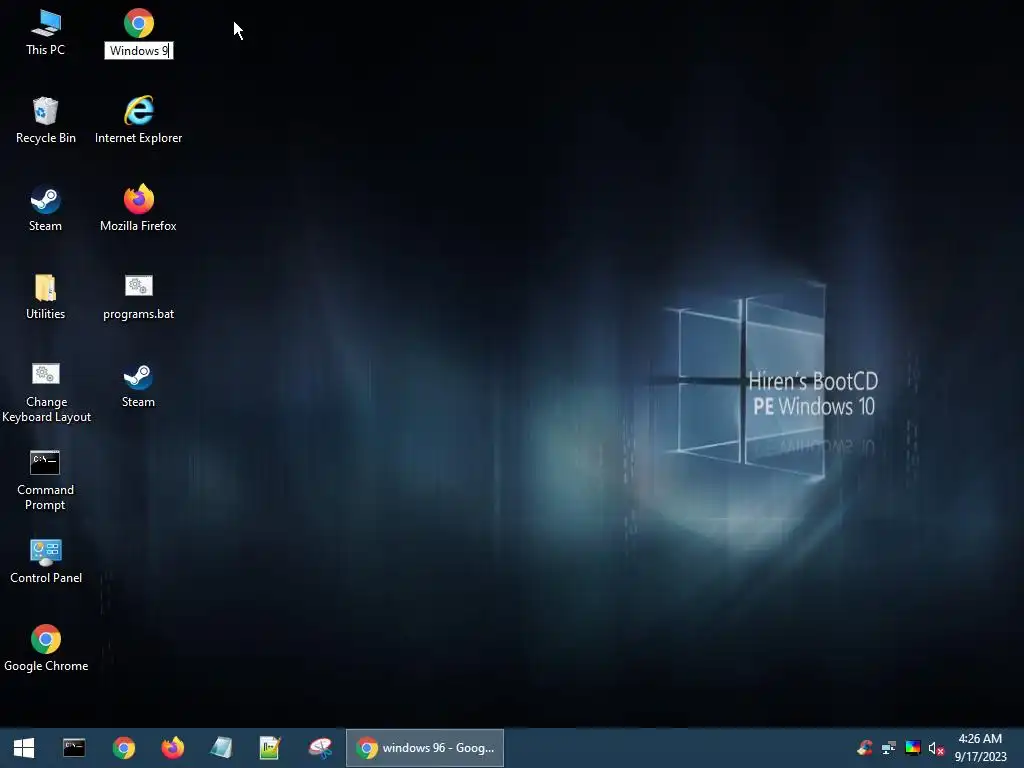The height and width of the screenshot is (768, 1024).
Task: Click the muted volume tray icon
Action: click(936, 748)
